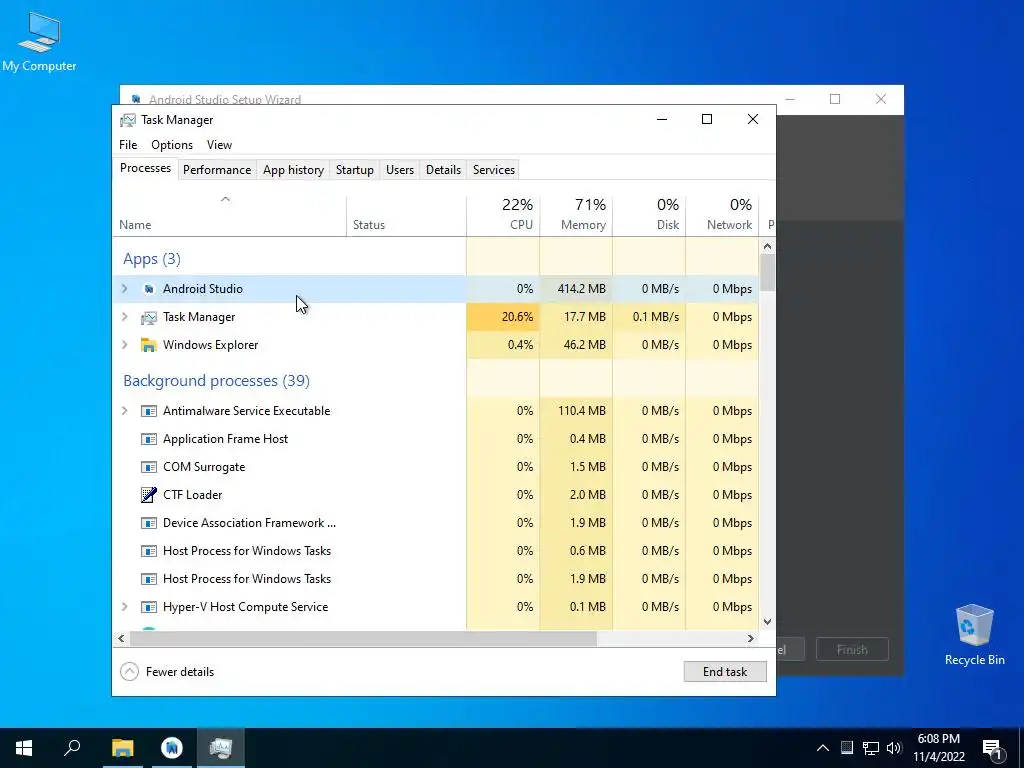Select the COM Surrogate process row
This screenshot has height=768, width=1024.
point(436,467)
